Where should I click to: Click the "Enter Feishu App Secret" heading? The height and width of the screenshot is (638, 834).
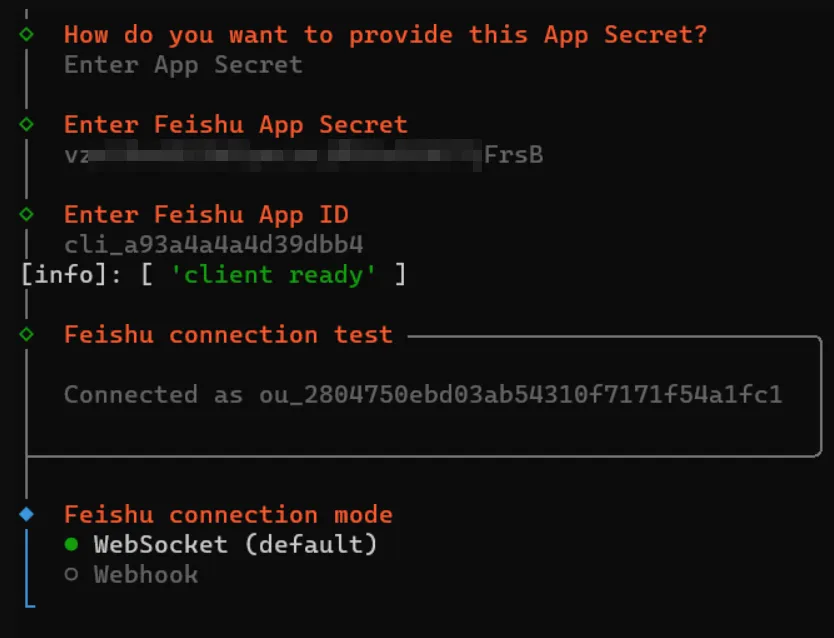(x=235, y=124)
